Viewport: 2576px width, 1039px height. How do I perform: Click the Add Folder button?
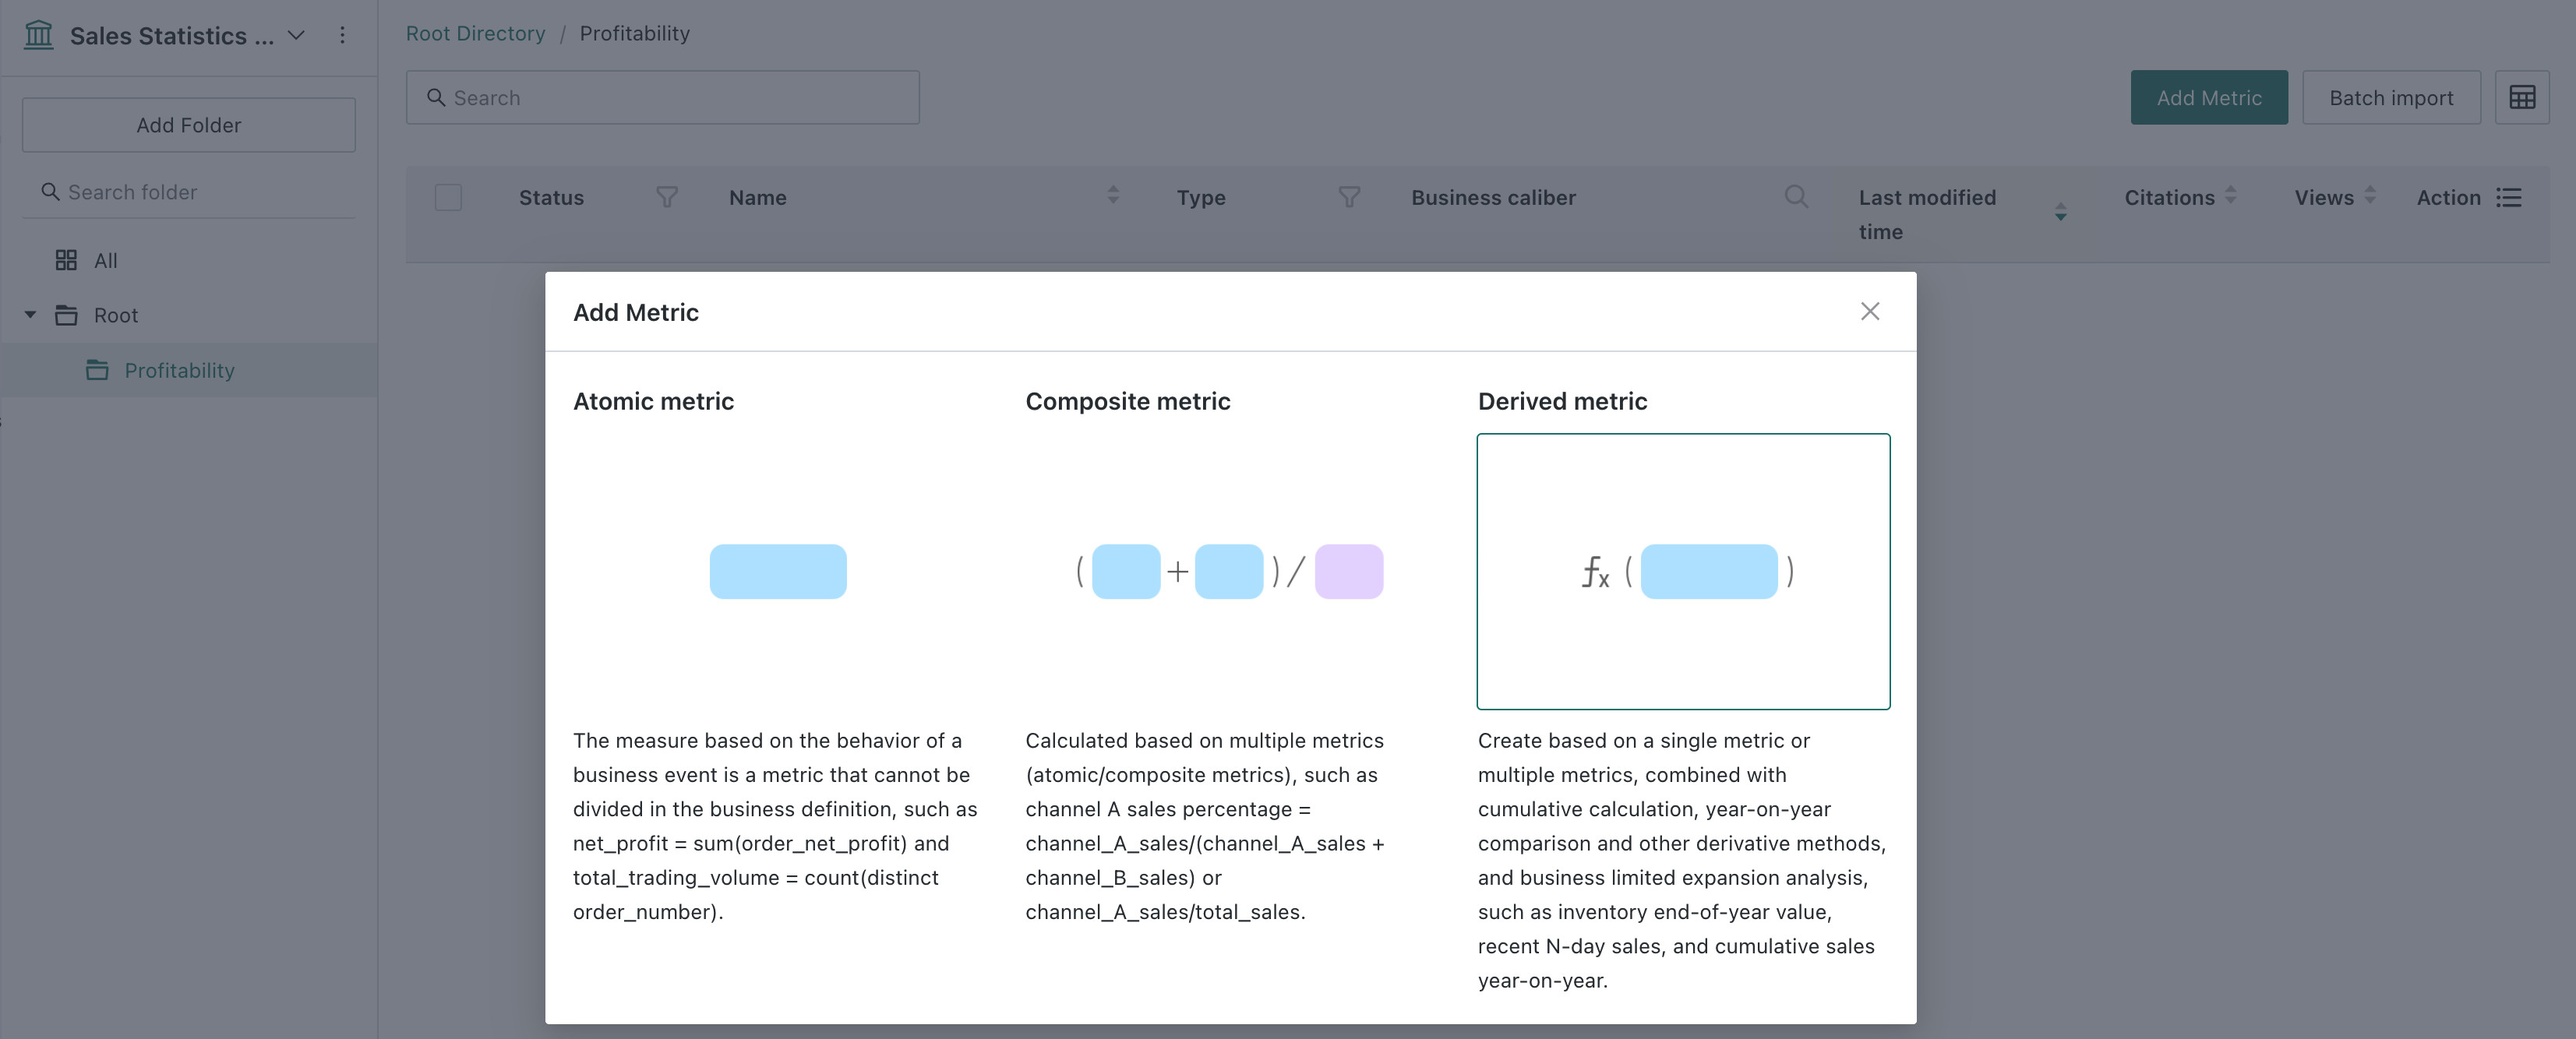point(189,125)
